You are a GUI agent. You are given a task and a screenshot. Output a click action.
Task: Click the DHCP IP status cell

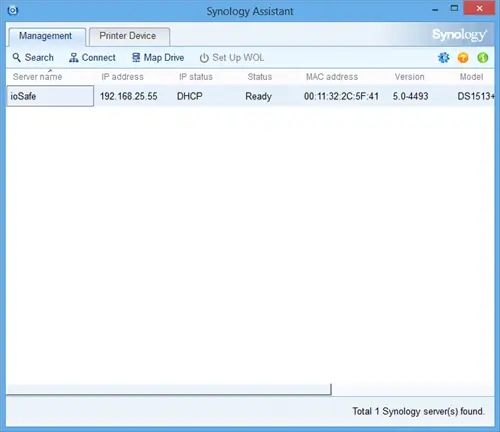tap(190, 96)
